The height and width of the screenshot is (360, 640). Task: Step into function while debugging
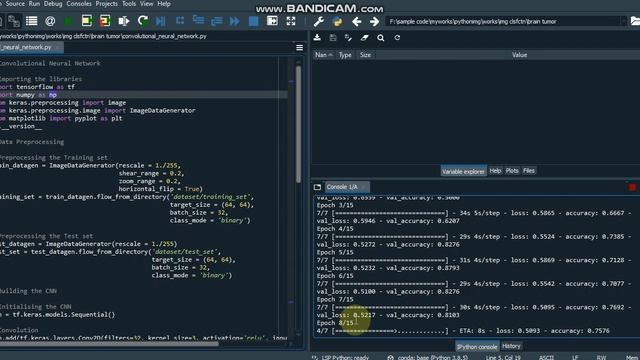[x=198, y=20]
